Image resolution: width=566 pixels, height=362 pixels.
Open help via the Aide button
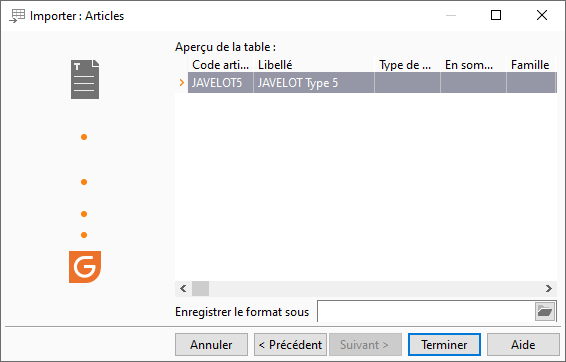click(x=523, y=345)
